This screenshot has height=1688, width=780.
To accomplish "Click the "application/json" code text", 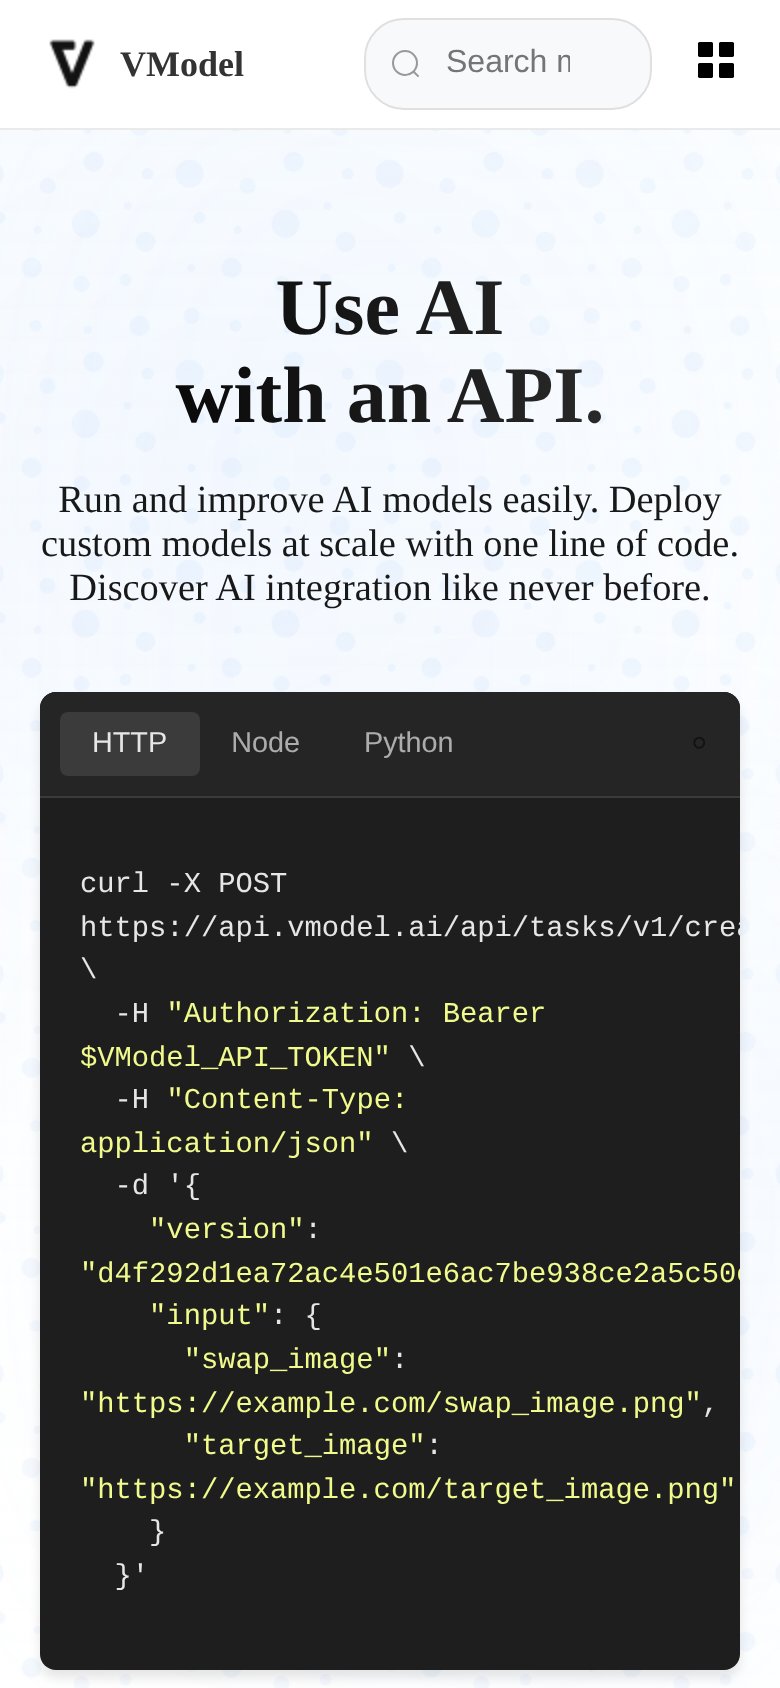I will click(226, 1143).
